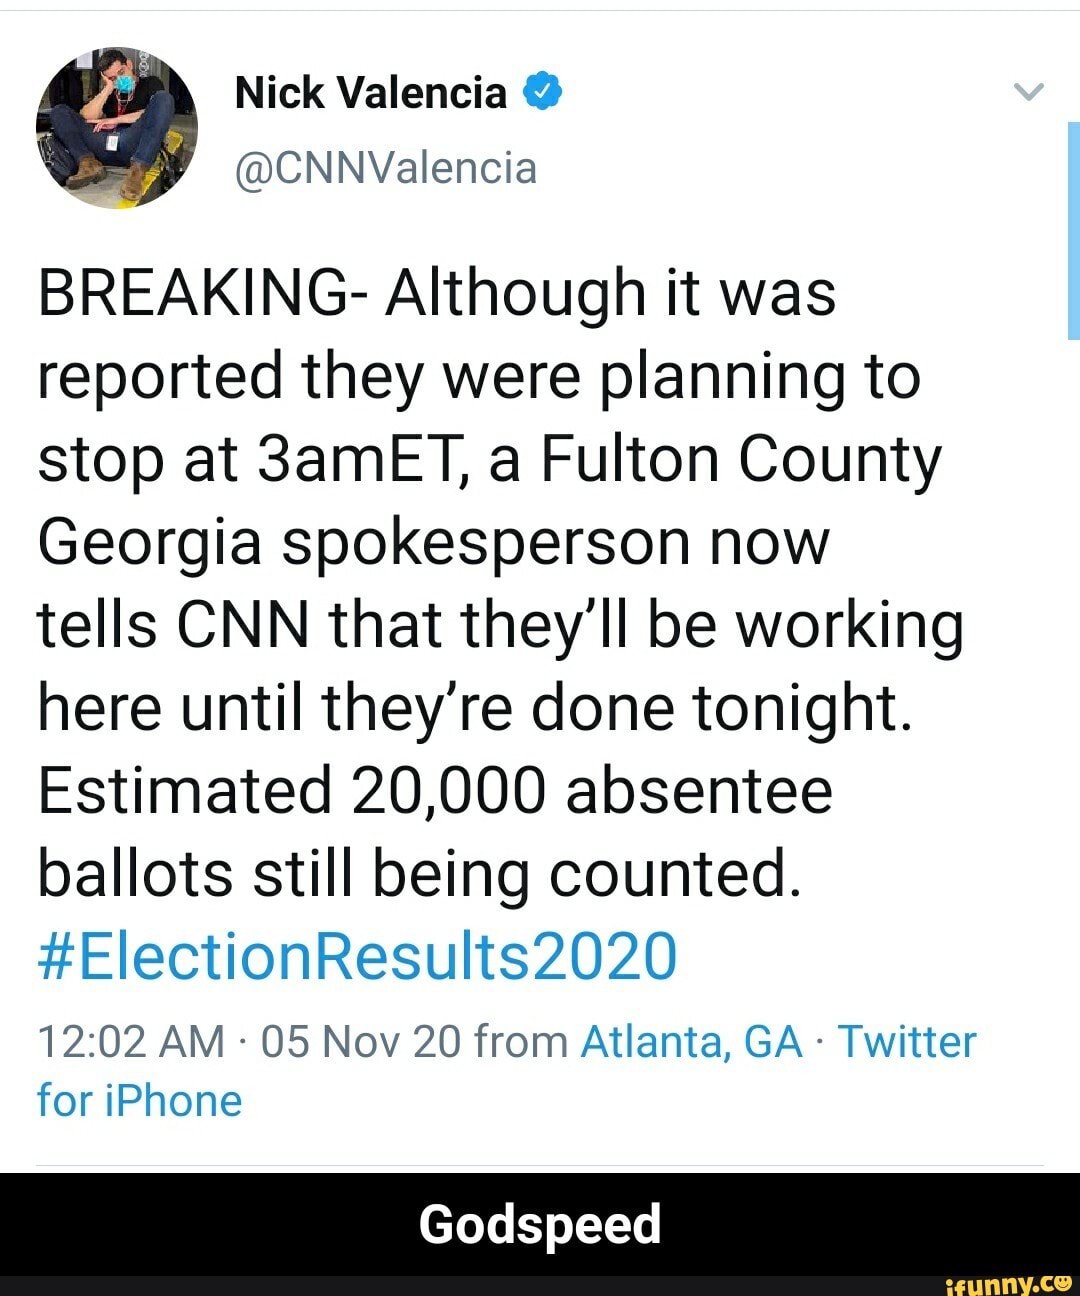Open the #ElectionResults2020 hashtag
The height and width of the screenshot is (1296, 1080).
355,958
